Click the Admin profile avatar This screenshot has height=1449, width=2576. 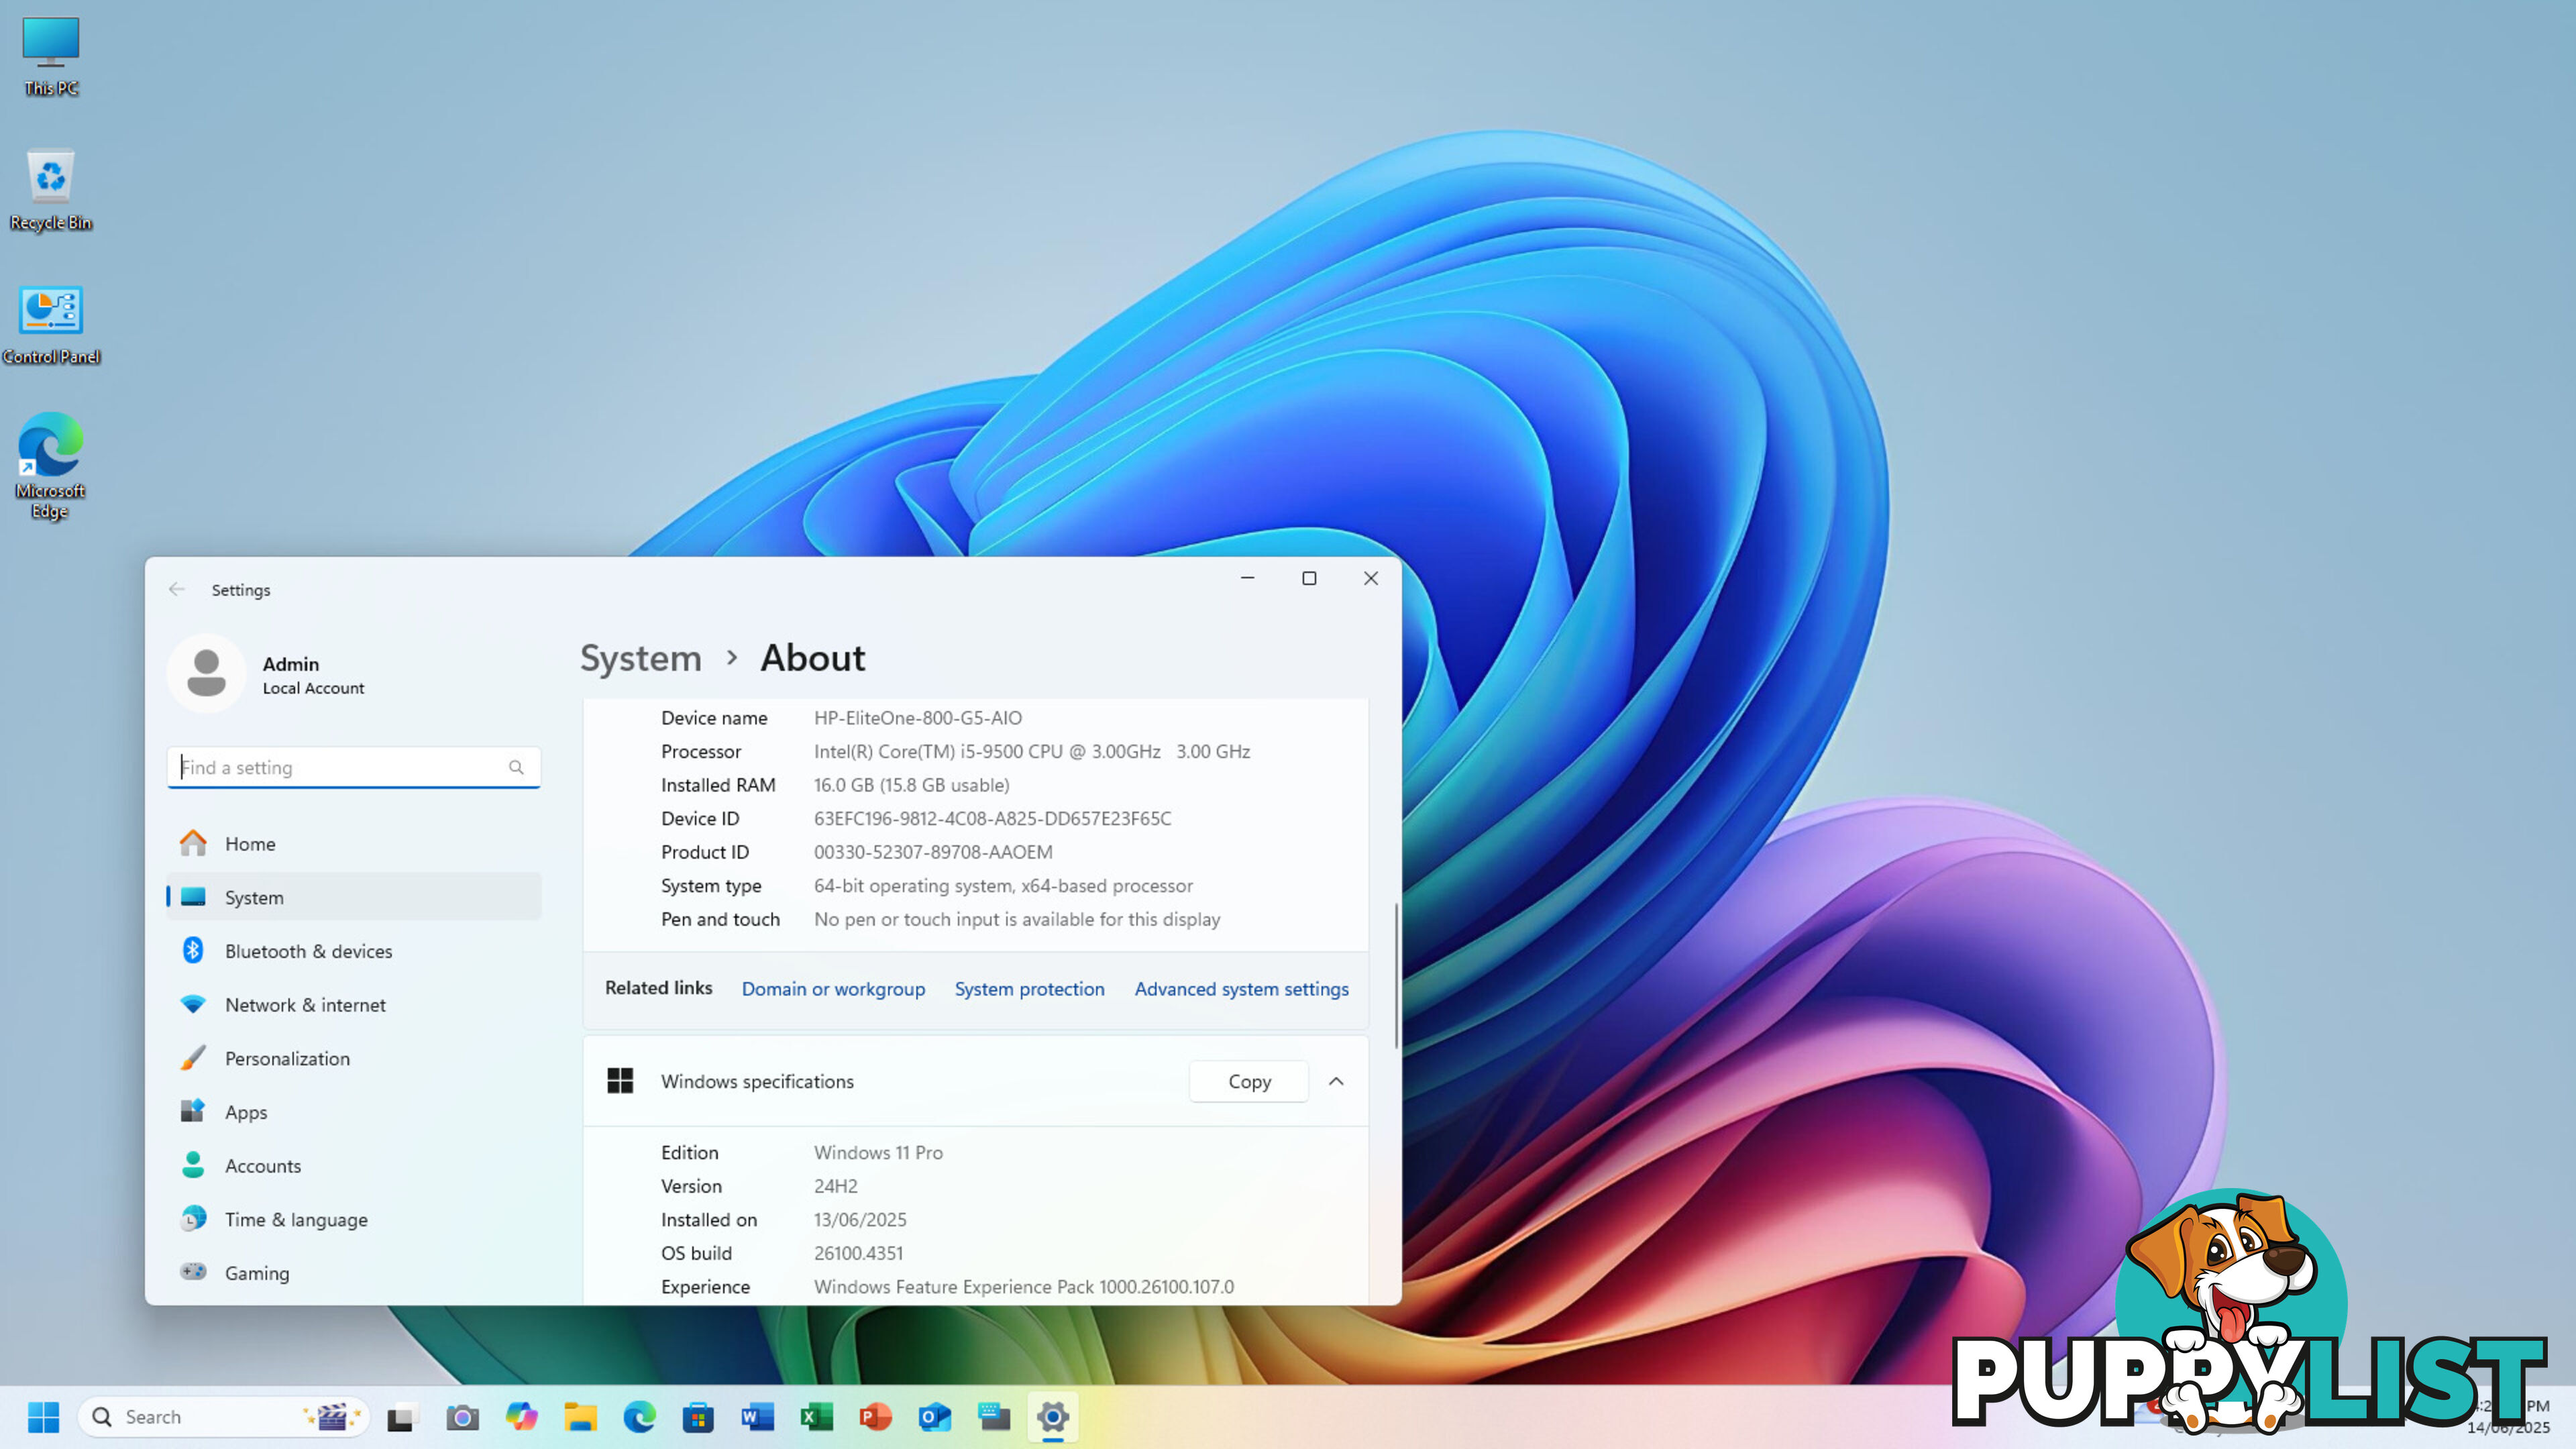click(x=206, y=673)
